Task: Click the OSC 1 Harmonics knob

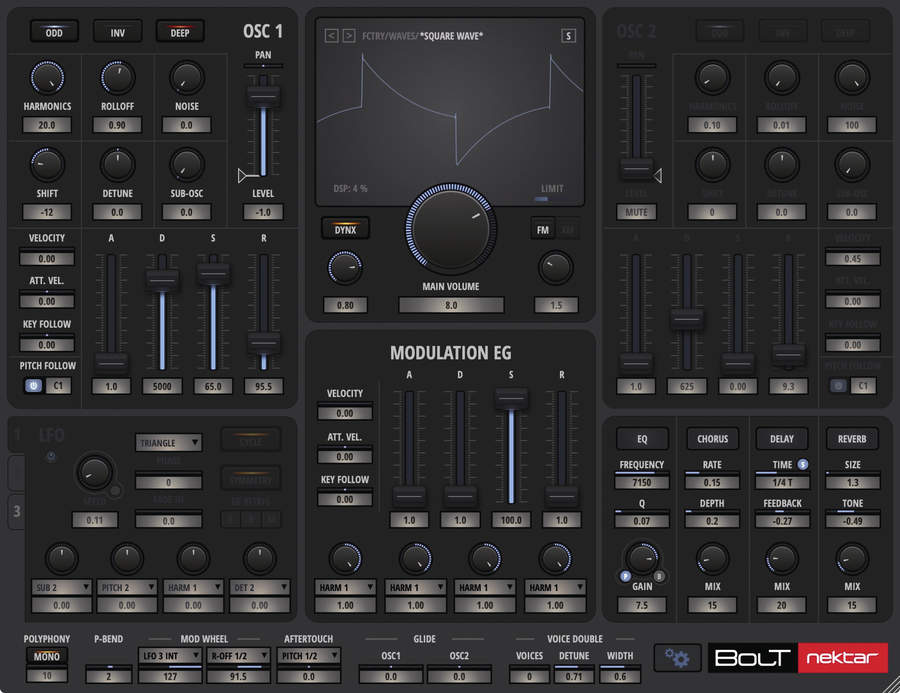Action: point(47,78)
